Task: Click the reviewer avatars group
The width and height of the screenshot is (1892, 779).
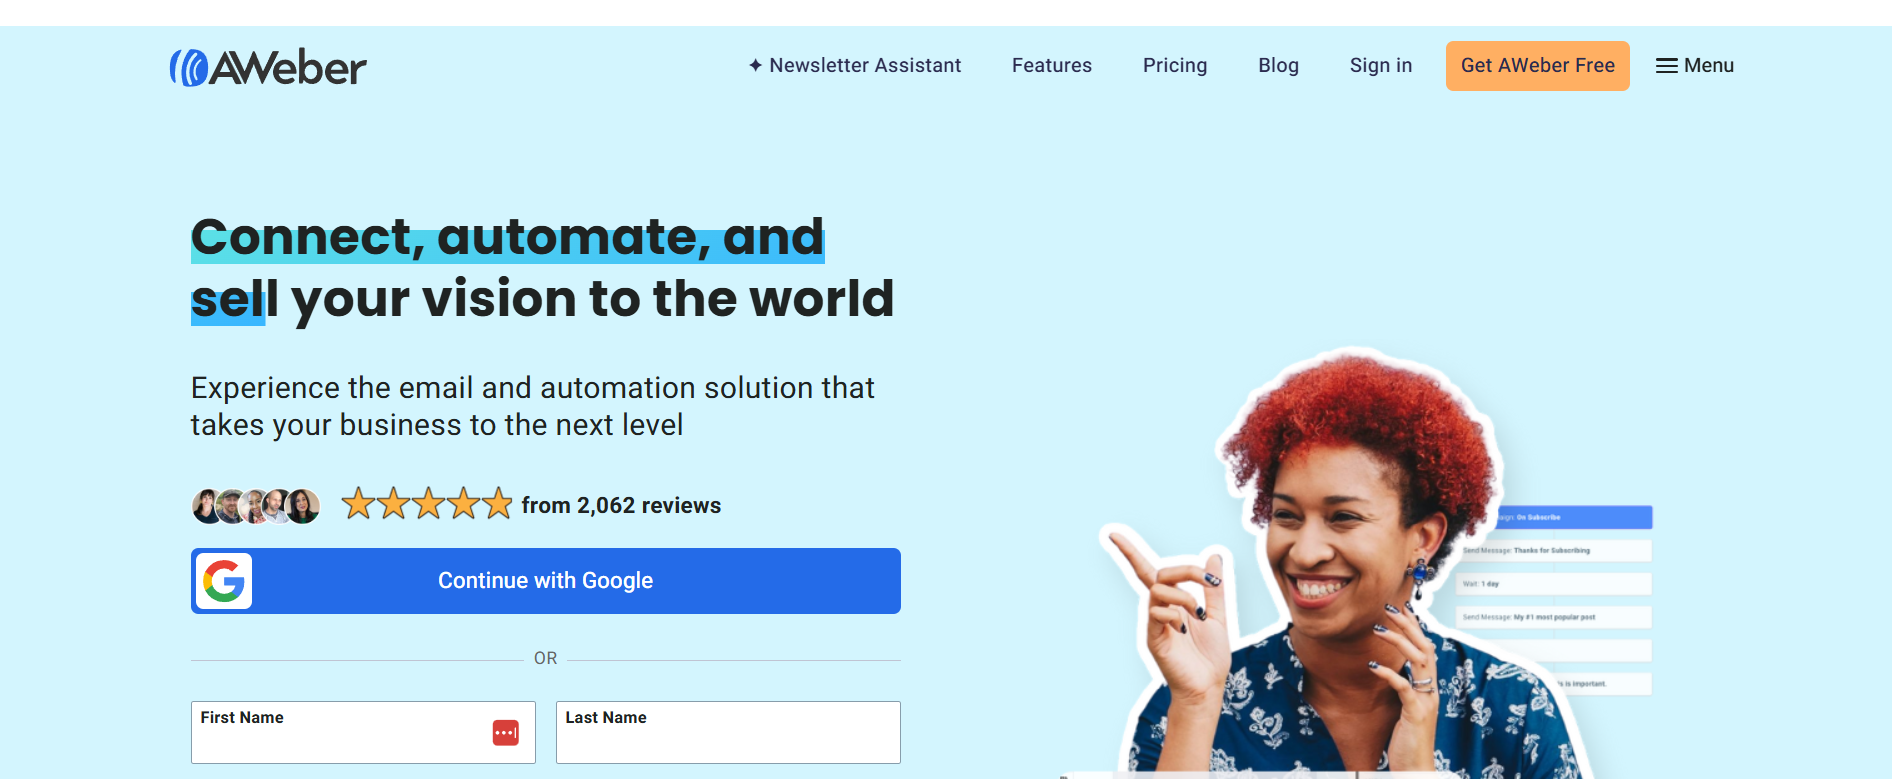Action: [x=256, y=506]
